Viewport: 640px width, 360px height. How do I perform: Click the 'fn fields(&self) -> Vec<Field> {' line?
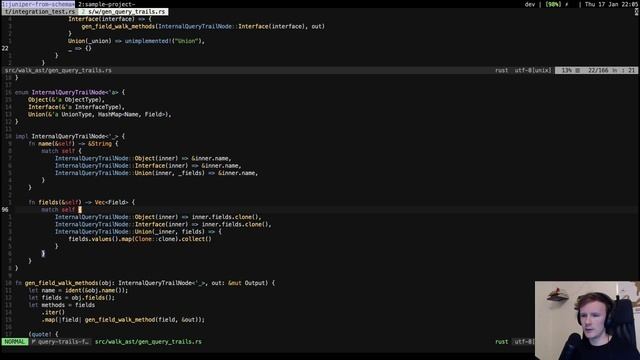(81, 202)
